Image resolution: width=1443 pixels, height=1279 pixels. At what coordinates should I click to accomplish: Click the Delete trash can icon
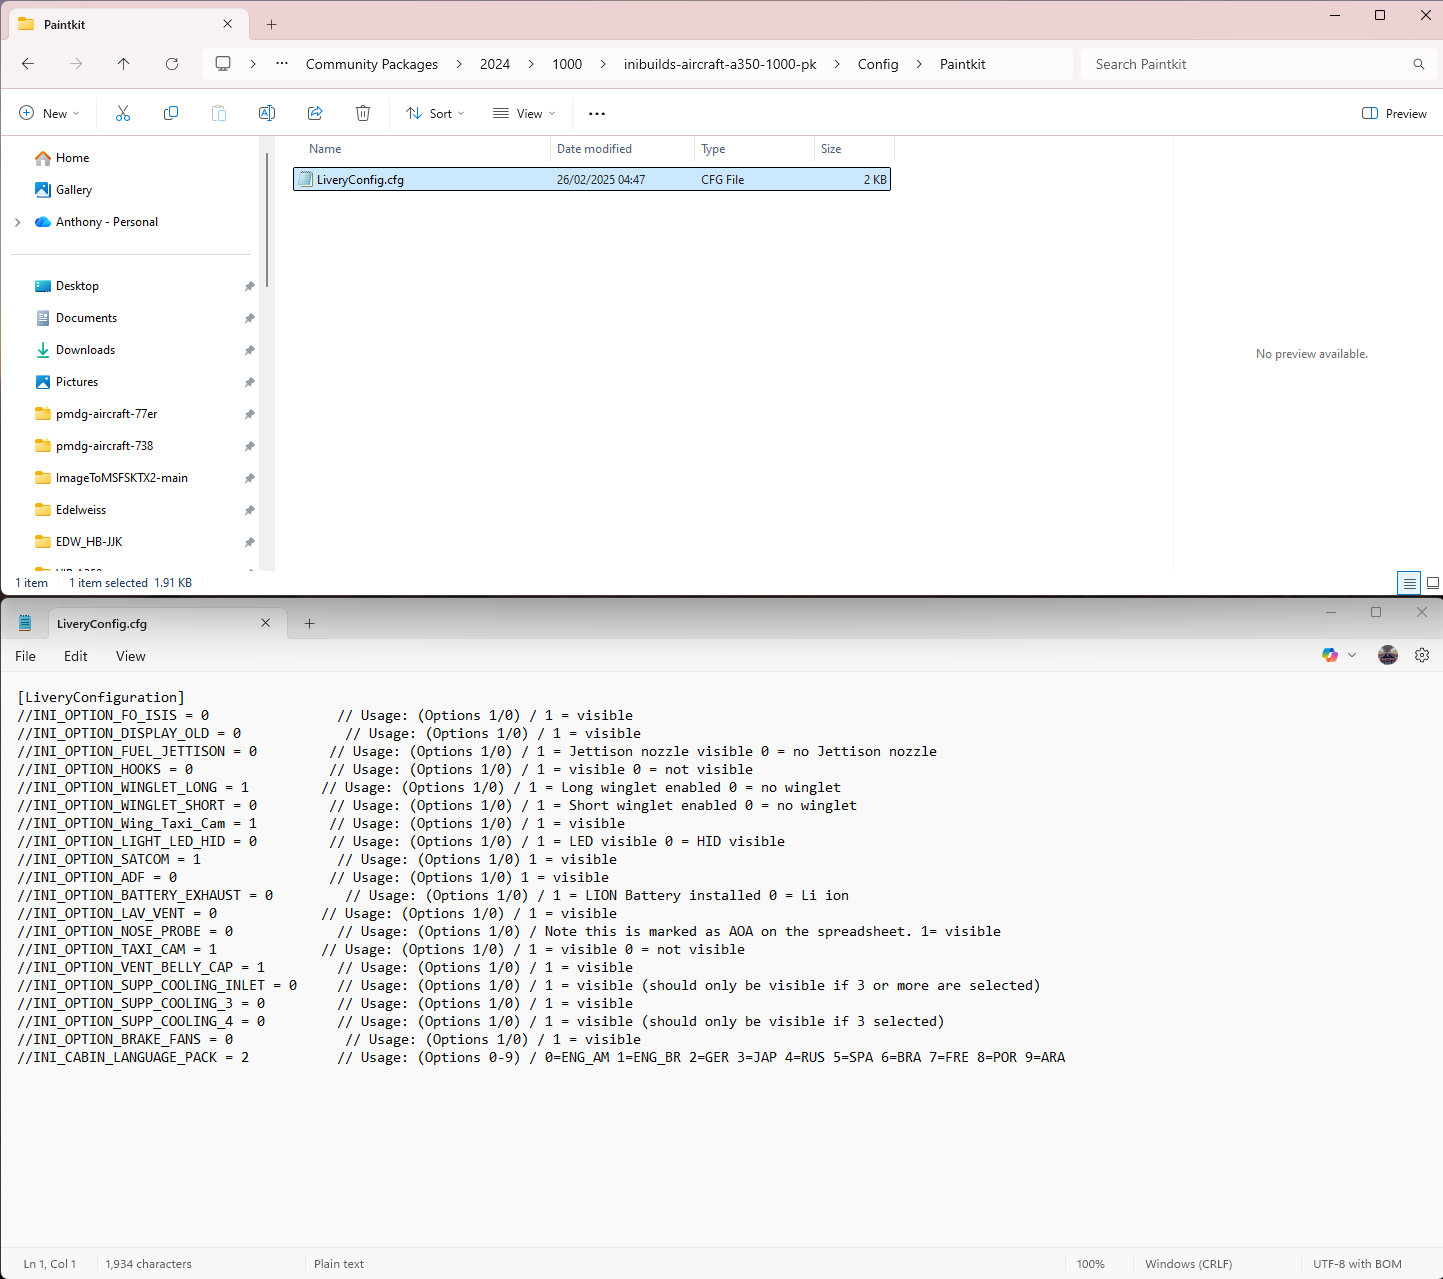click(363, 114)
